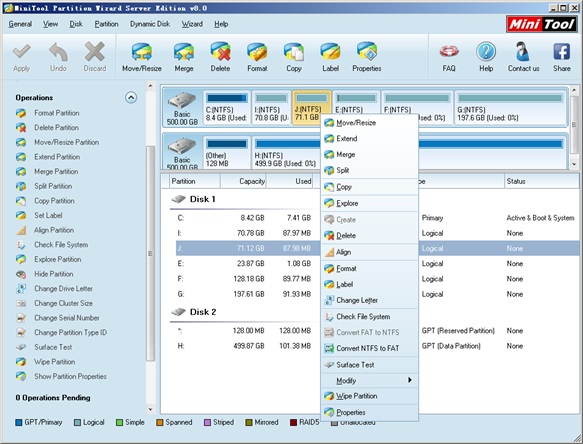Open the Wizard menu
583x444 pixels.
(x=192, y=24)
